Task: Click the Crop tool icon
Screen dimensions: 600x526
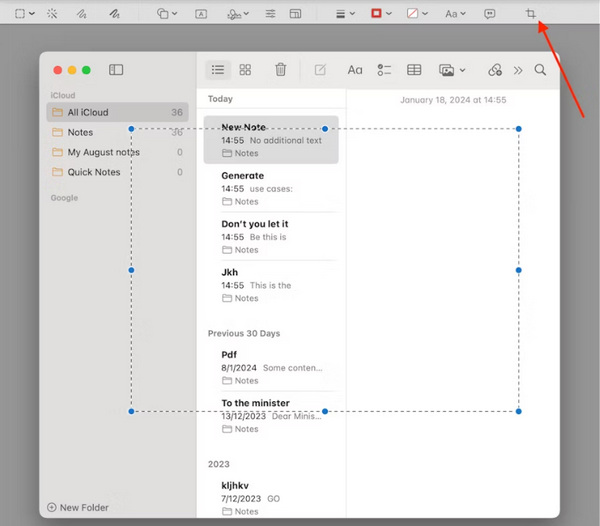Action: [x=530, y=14]
